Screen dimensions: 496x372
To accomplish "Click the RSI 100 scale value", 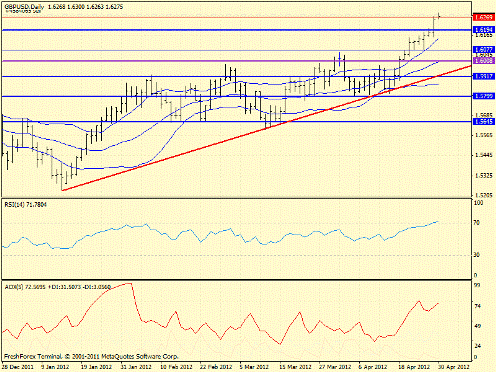I will tap(478, 203).
